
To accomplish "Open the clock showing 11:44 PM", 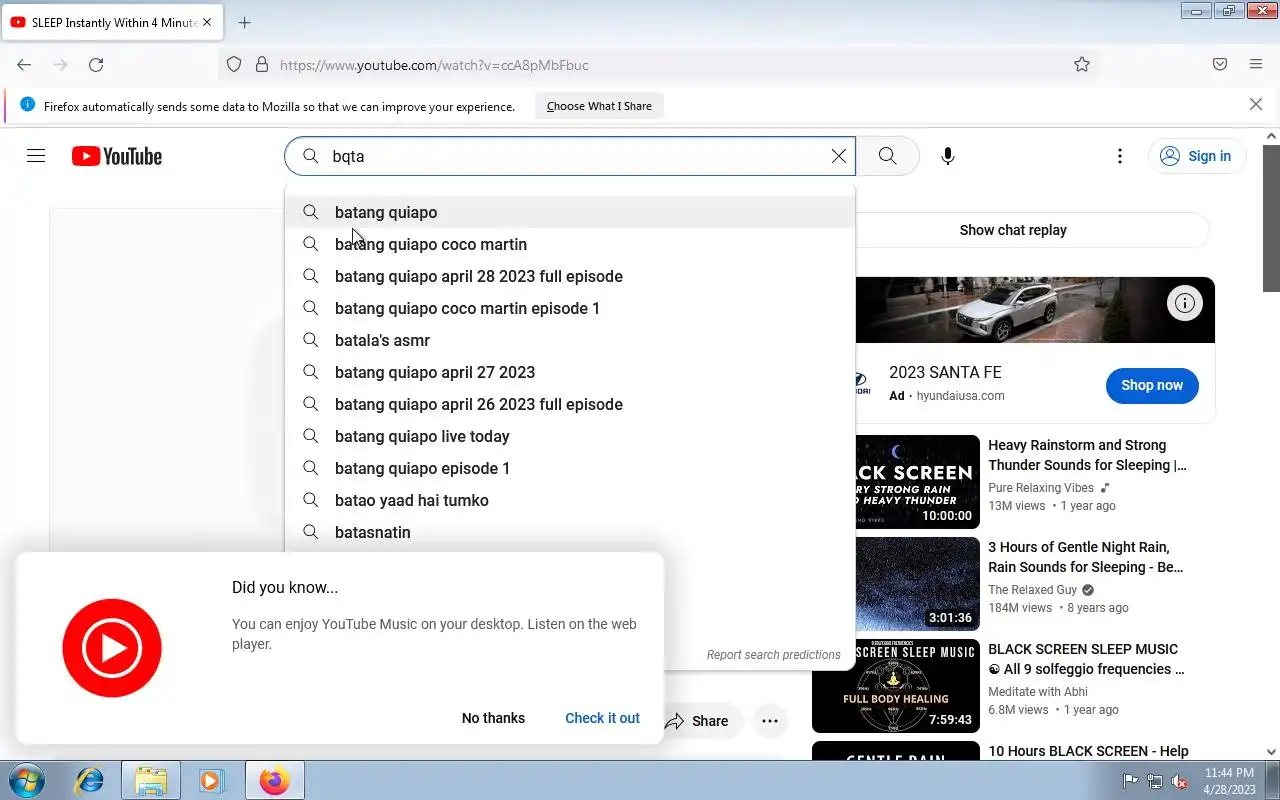I will pyautogui.click(x=1229, y=781).
